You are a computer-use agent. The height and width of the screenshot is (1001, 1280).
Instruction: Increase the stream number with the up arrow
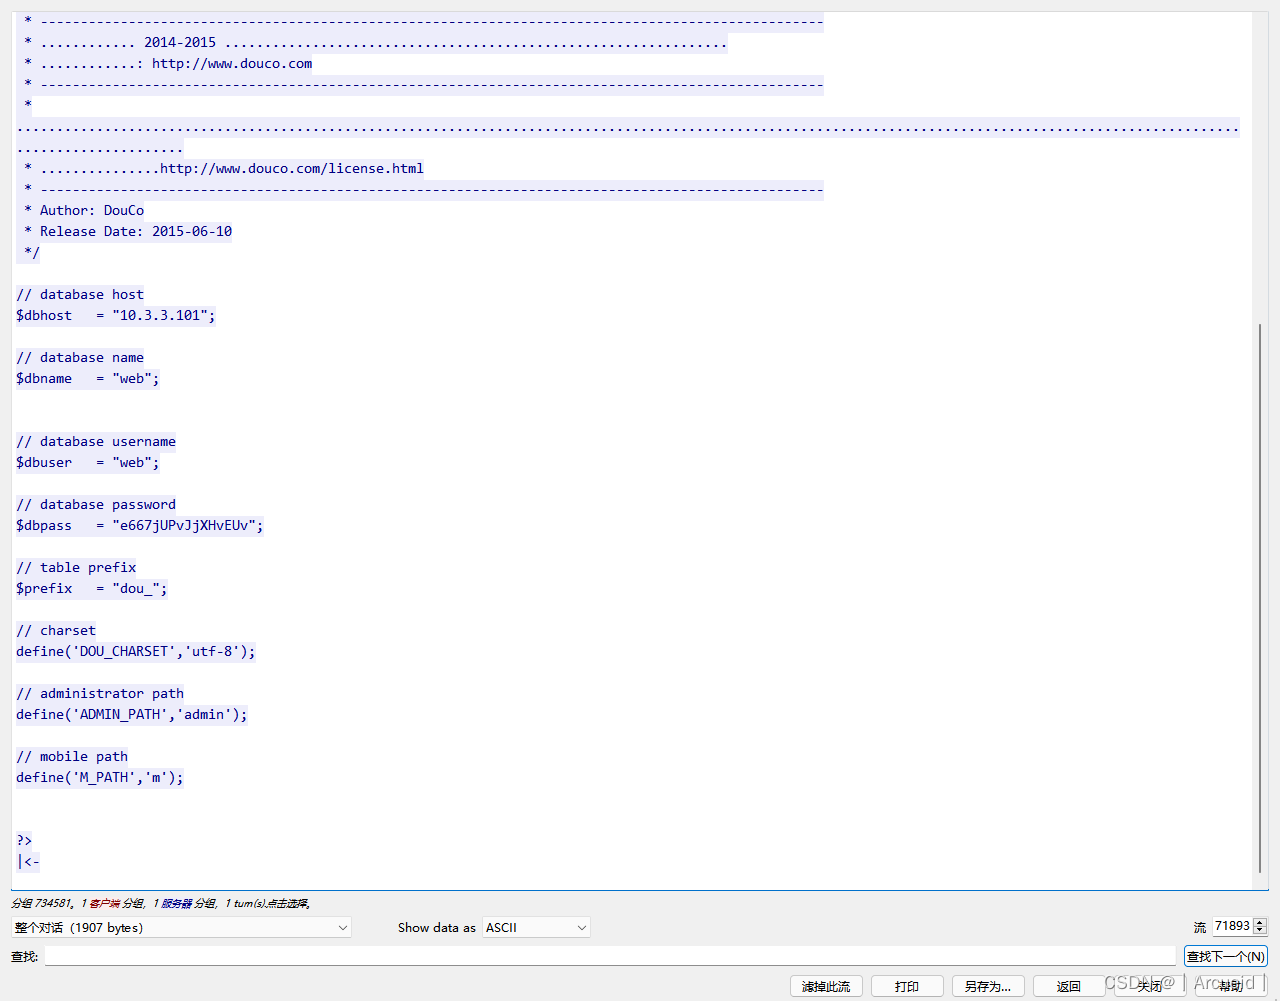[x=1260, y=923]
